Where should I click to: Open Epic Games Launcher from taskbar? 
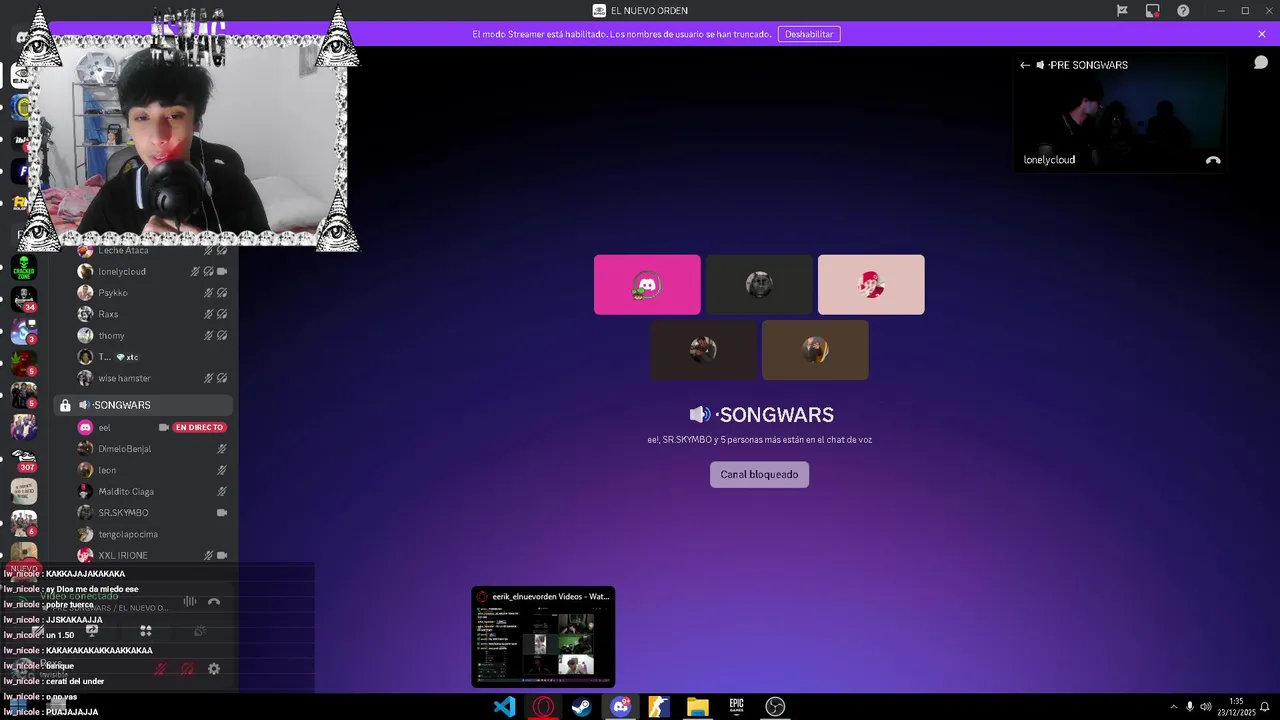[736, 707]
